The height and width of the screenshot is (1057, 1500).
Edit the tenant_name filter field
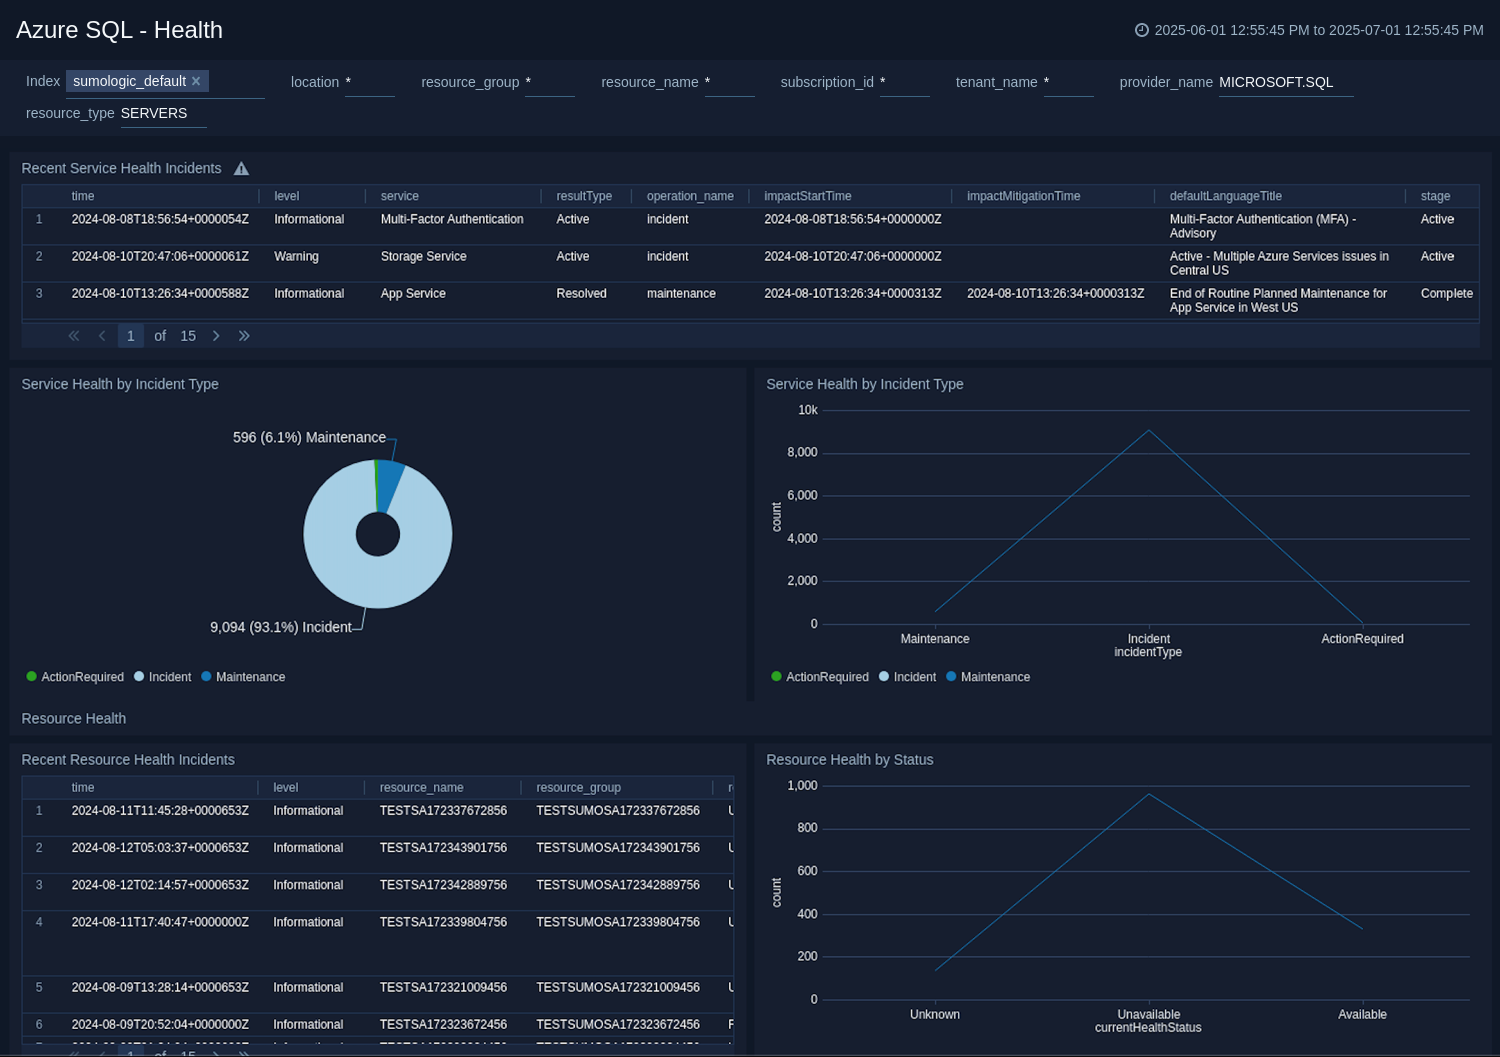1068,82
